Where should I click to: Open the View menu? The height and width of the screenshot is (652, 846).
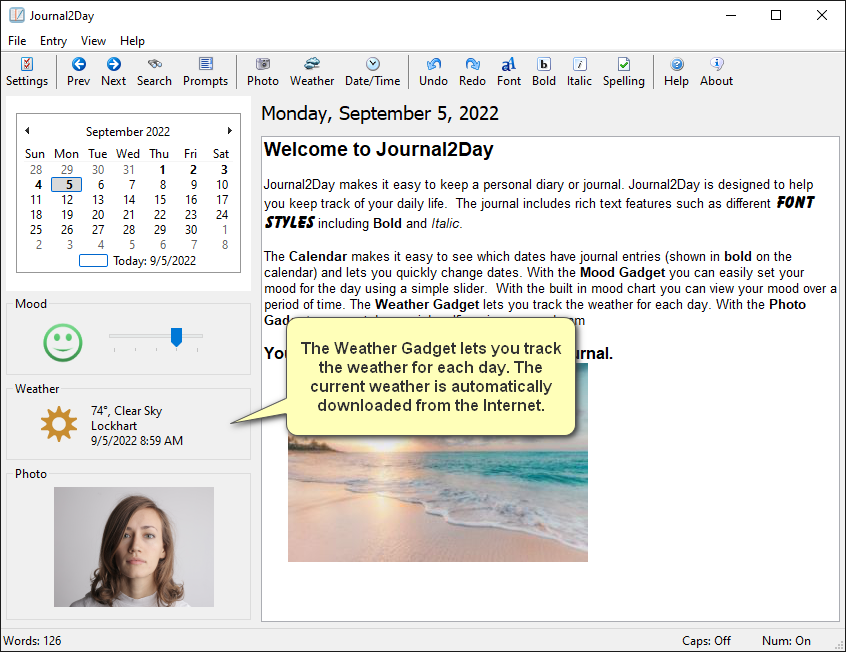pos(93,41)
